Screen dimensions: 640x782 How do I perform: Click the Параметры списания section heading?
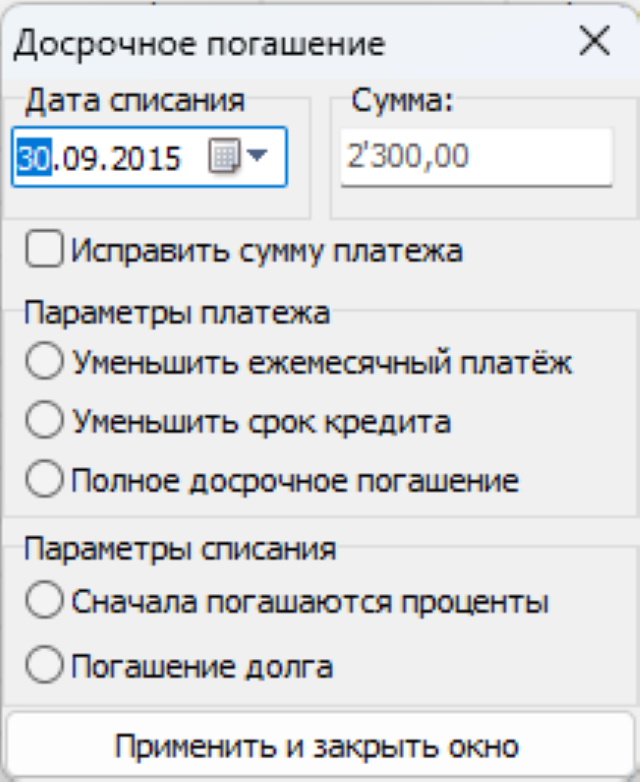click(180, 550)
